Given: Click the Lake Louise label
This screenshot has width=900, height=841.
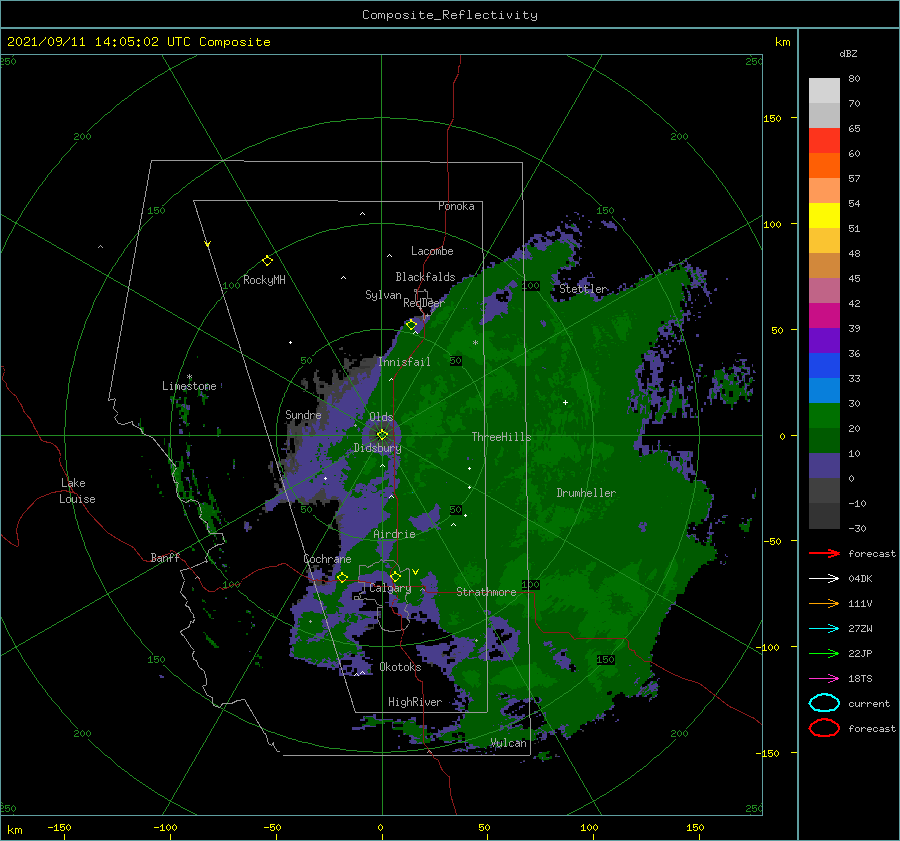Looking at the screenshot, I should [x=78, y=491].
